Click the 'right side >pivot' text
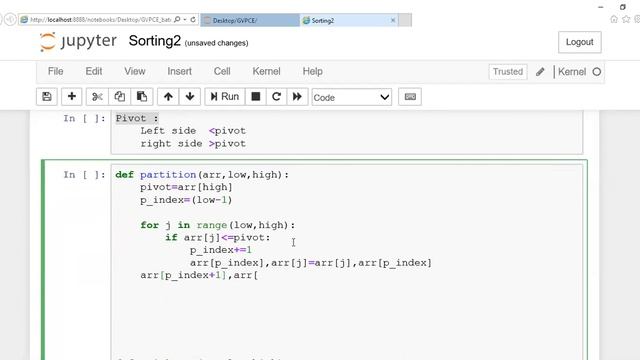 pos(193,144)
